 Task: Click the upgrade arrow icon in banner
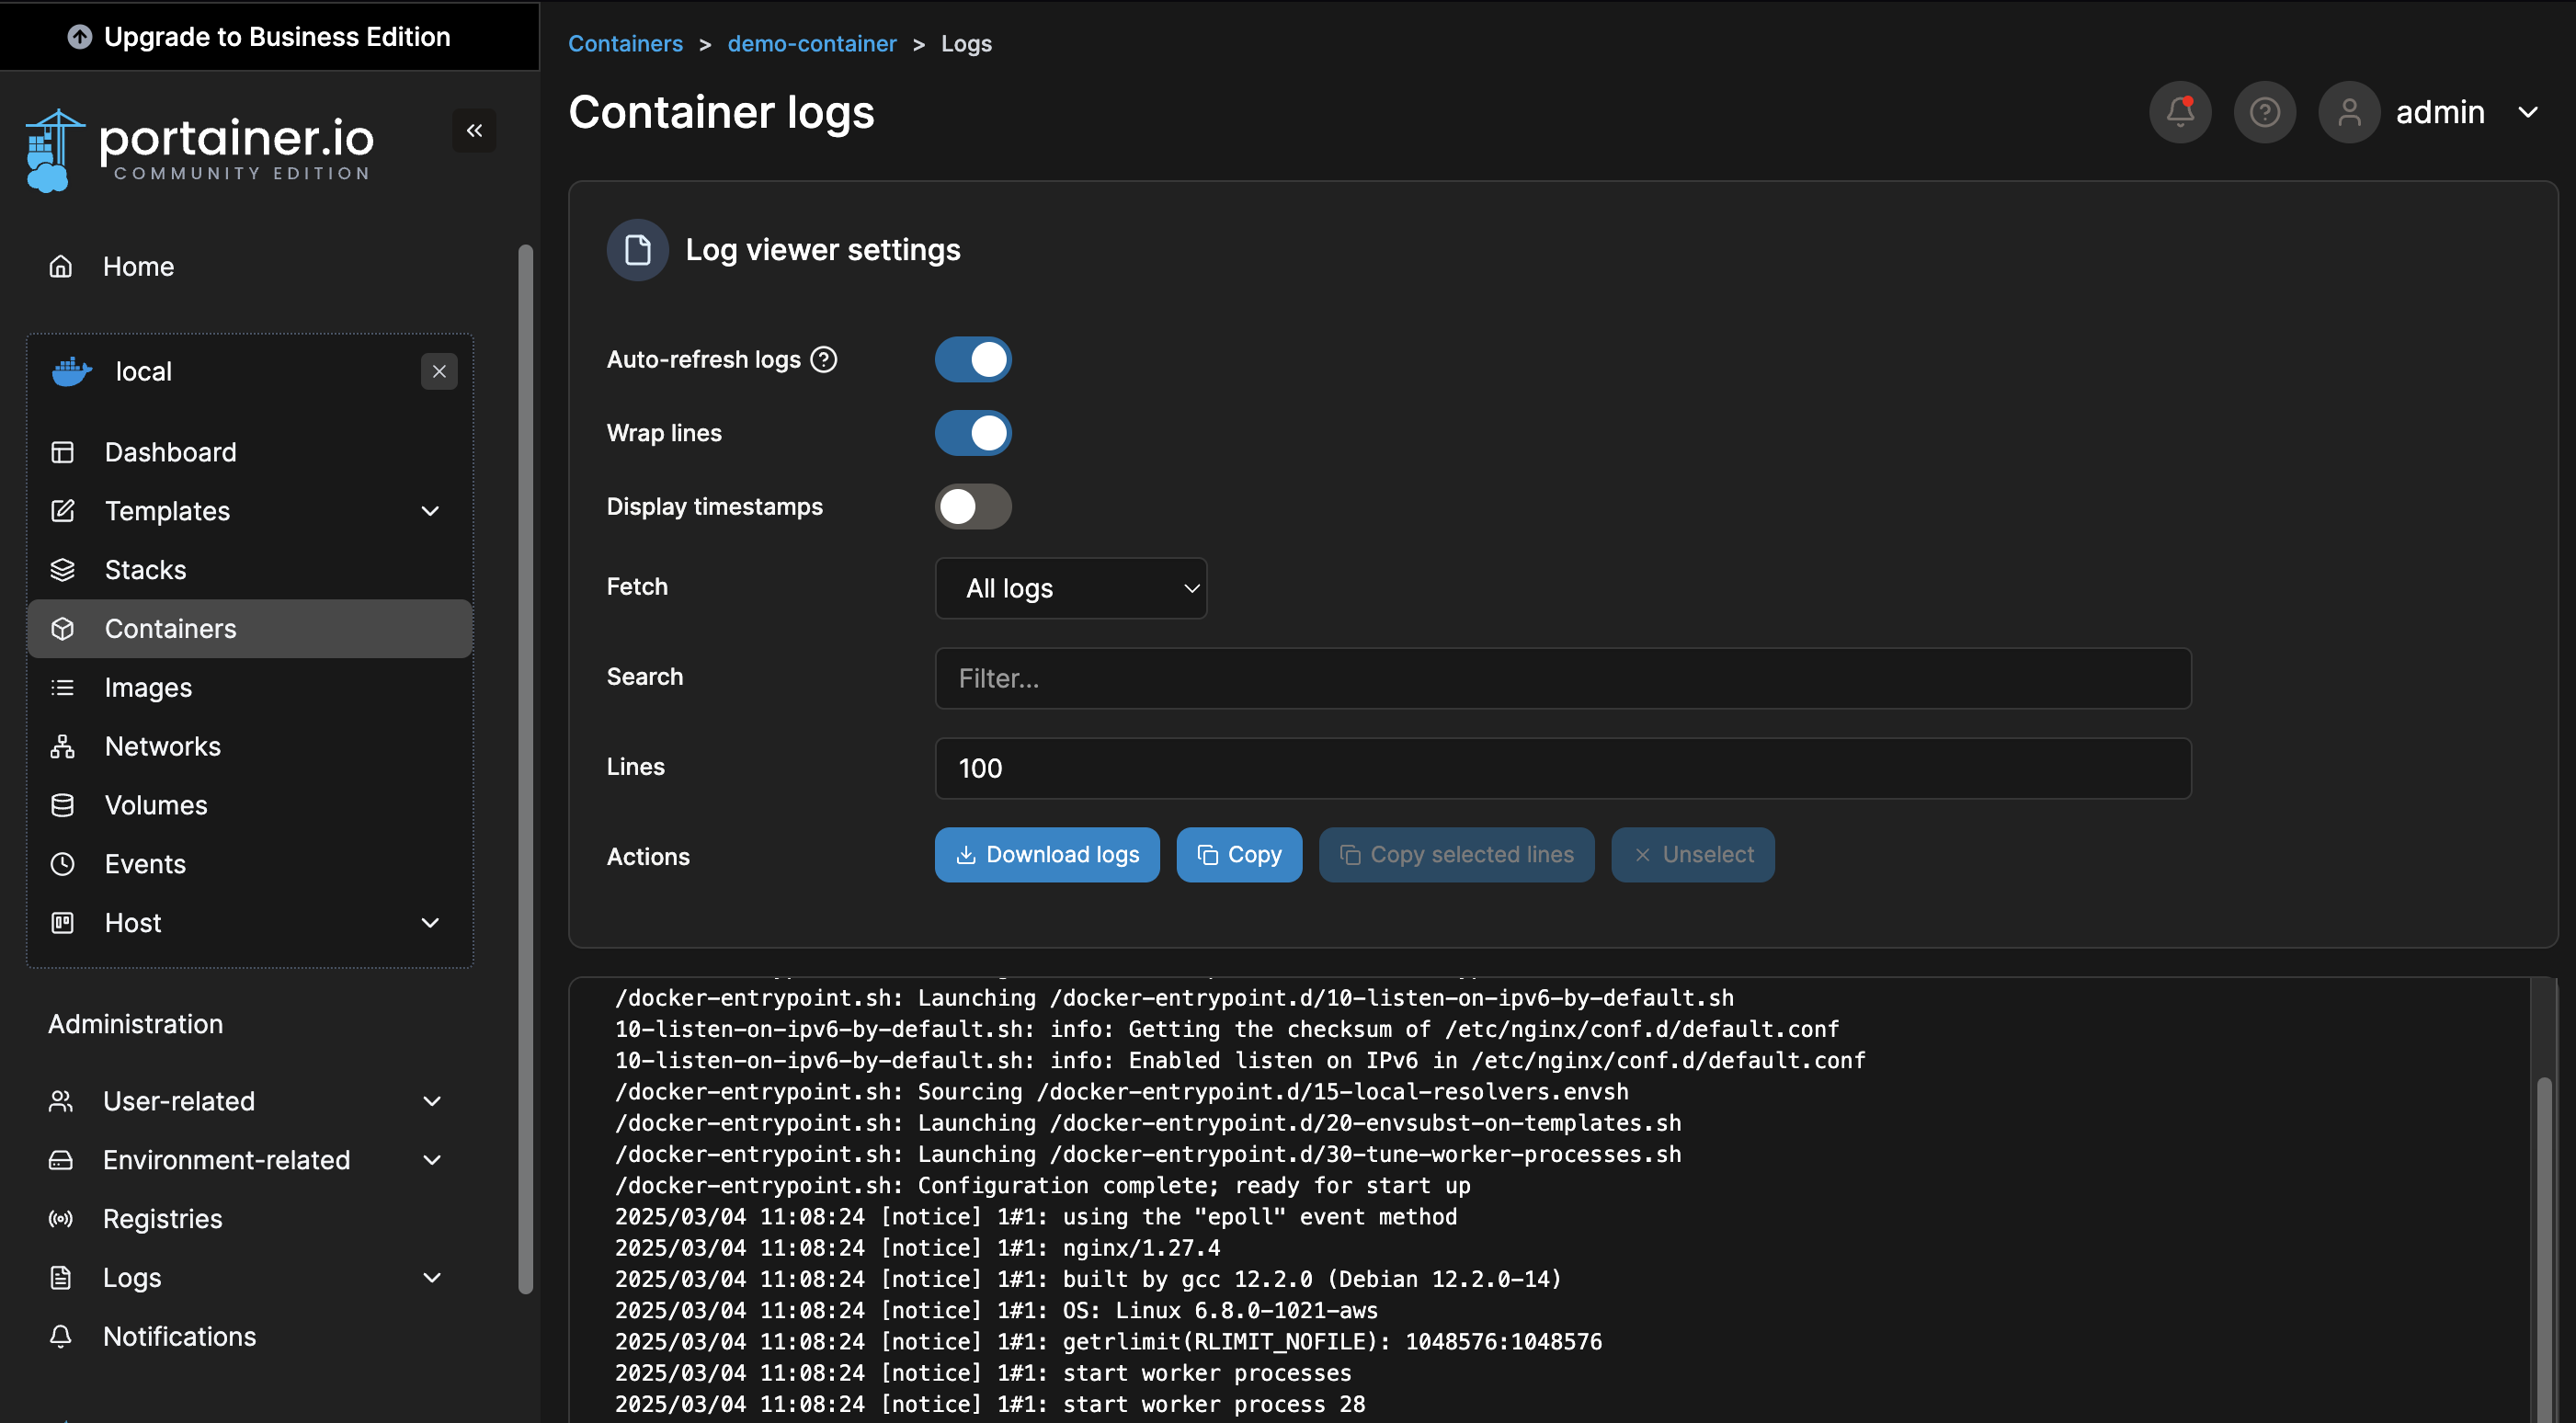coord(80,37)
